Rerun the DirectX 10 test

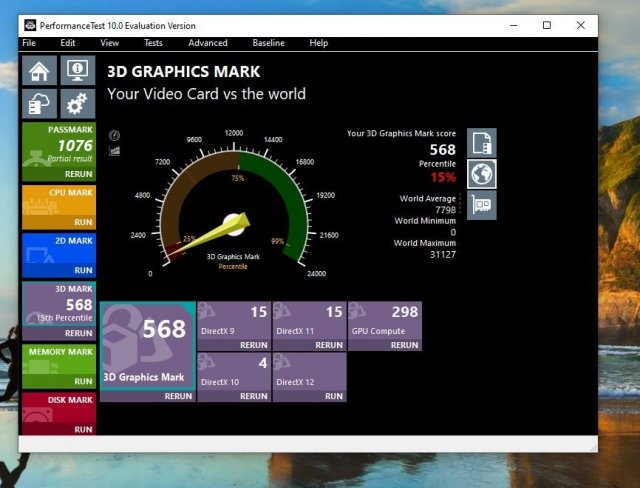pyautogui.click(x=253, y=396)
